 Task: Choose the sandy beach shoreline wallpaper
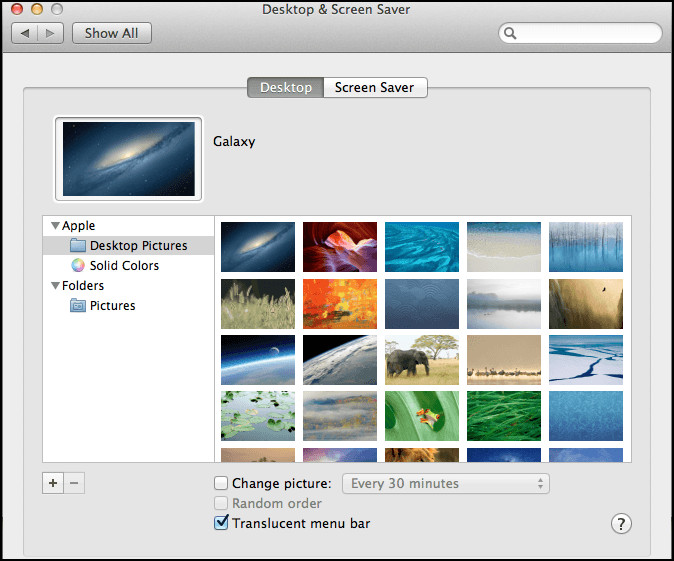click(x=504, y=247)
